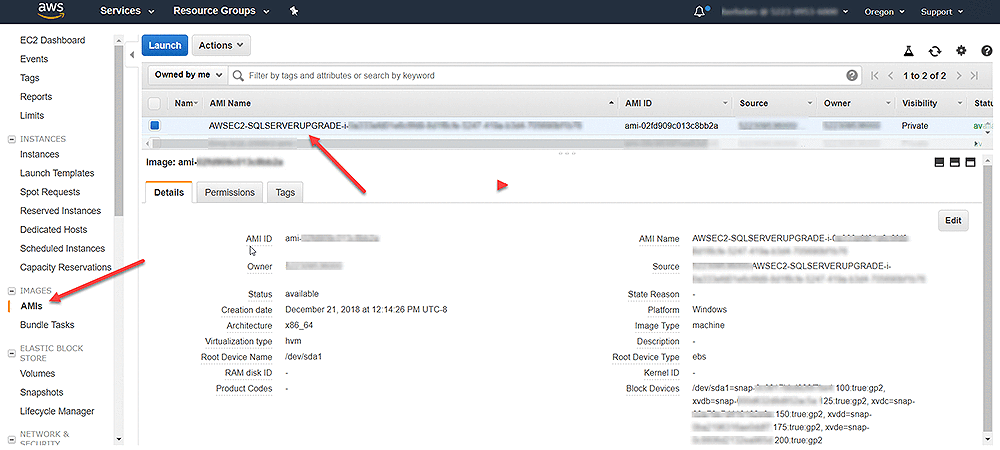Toggle the AWSEC2-SQLSERVERUPGRADE row checkbox
This screenshot has width=1000, height=450.
(x=154, y=126)
